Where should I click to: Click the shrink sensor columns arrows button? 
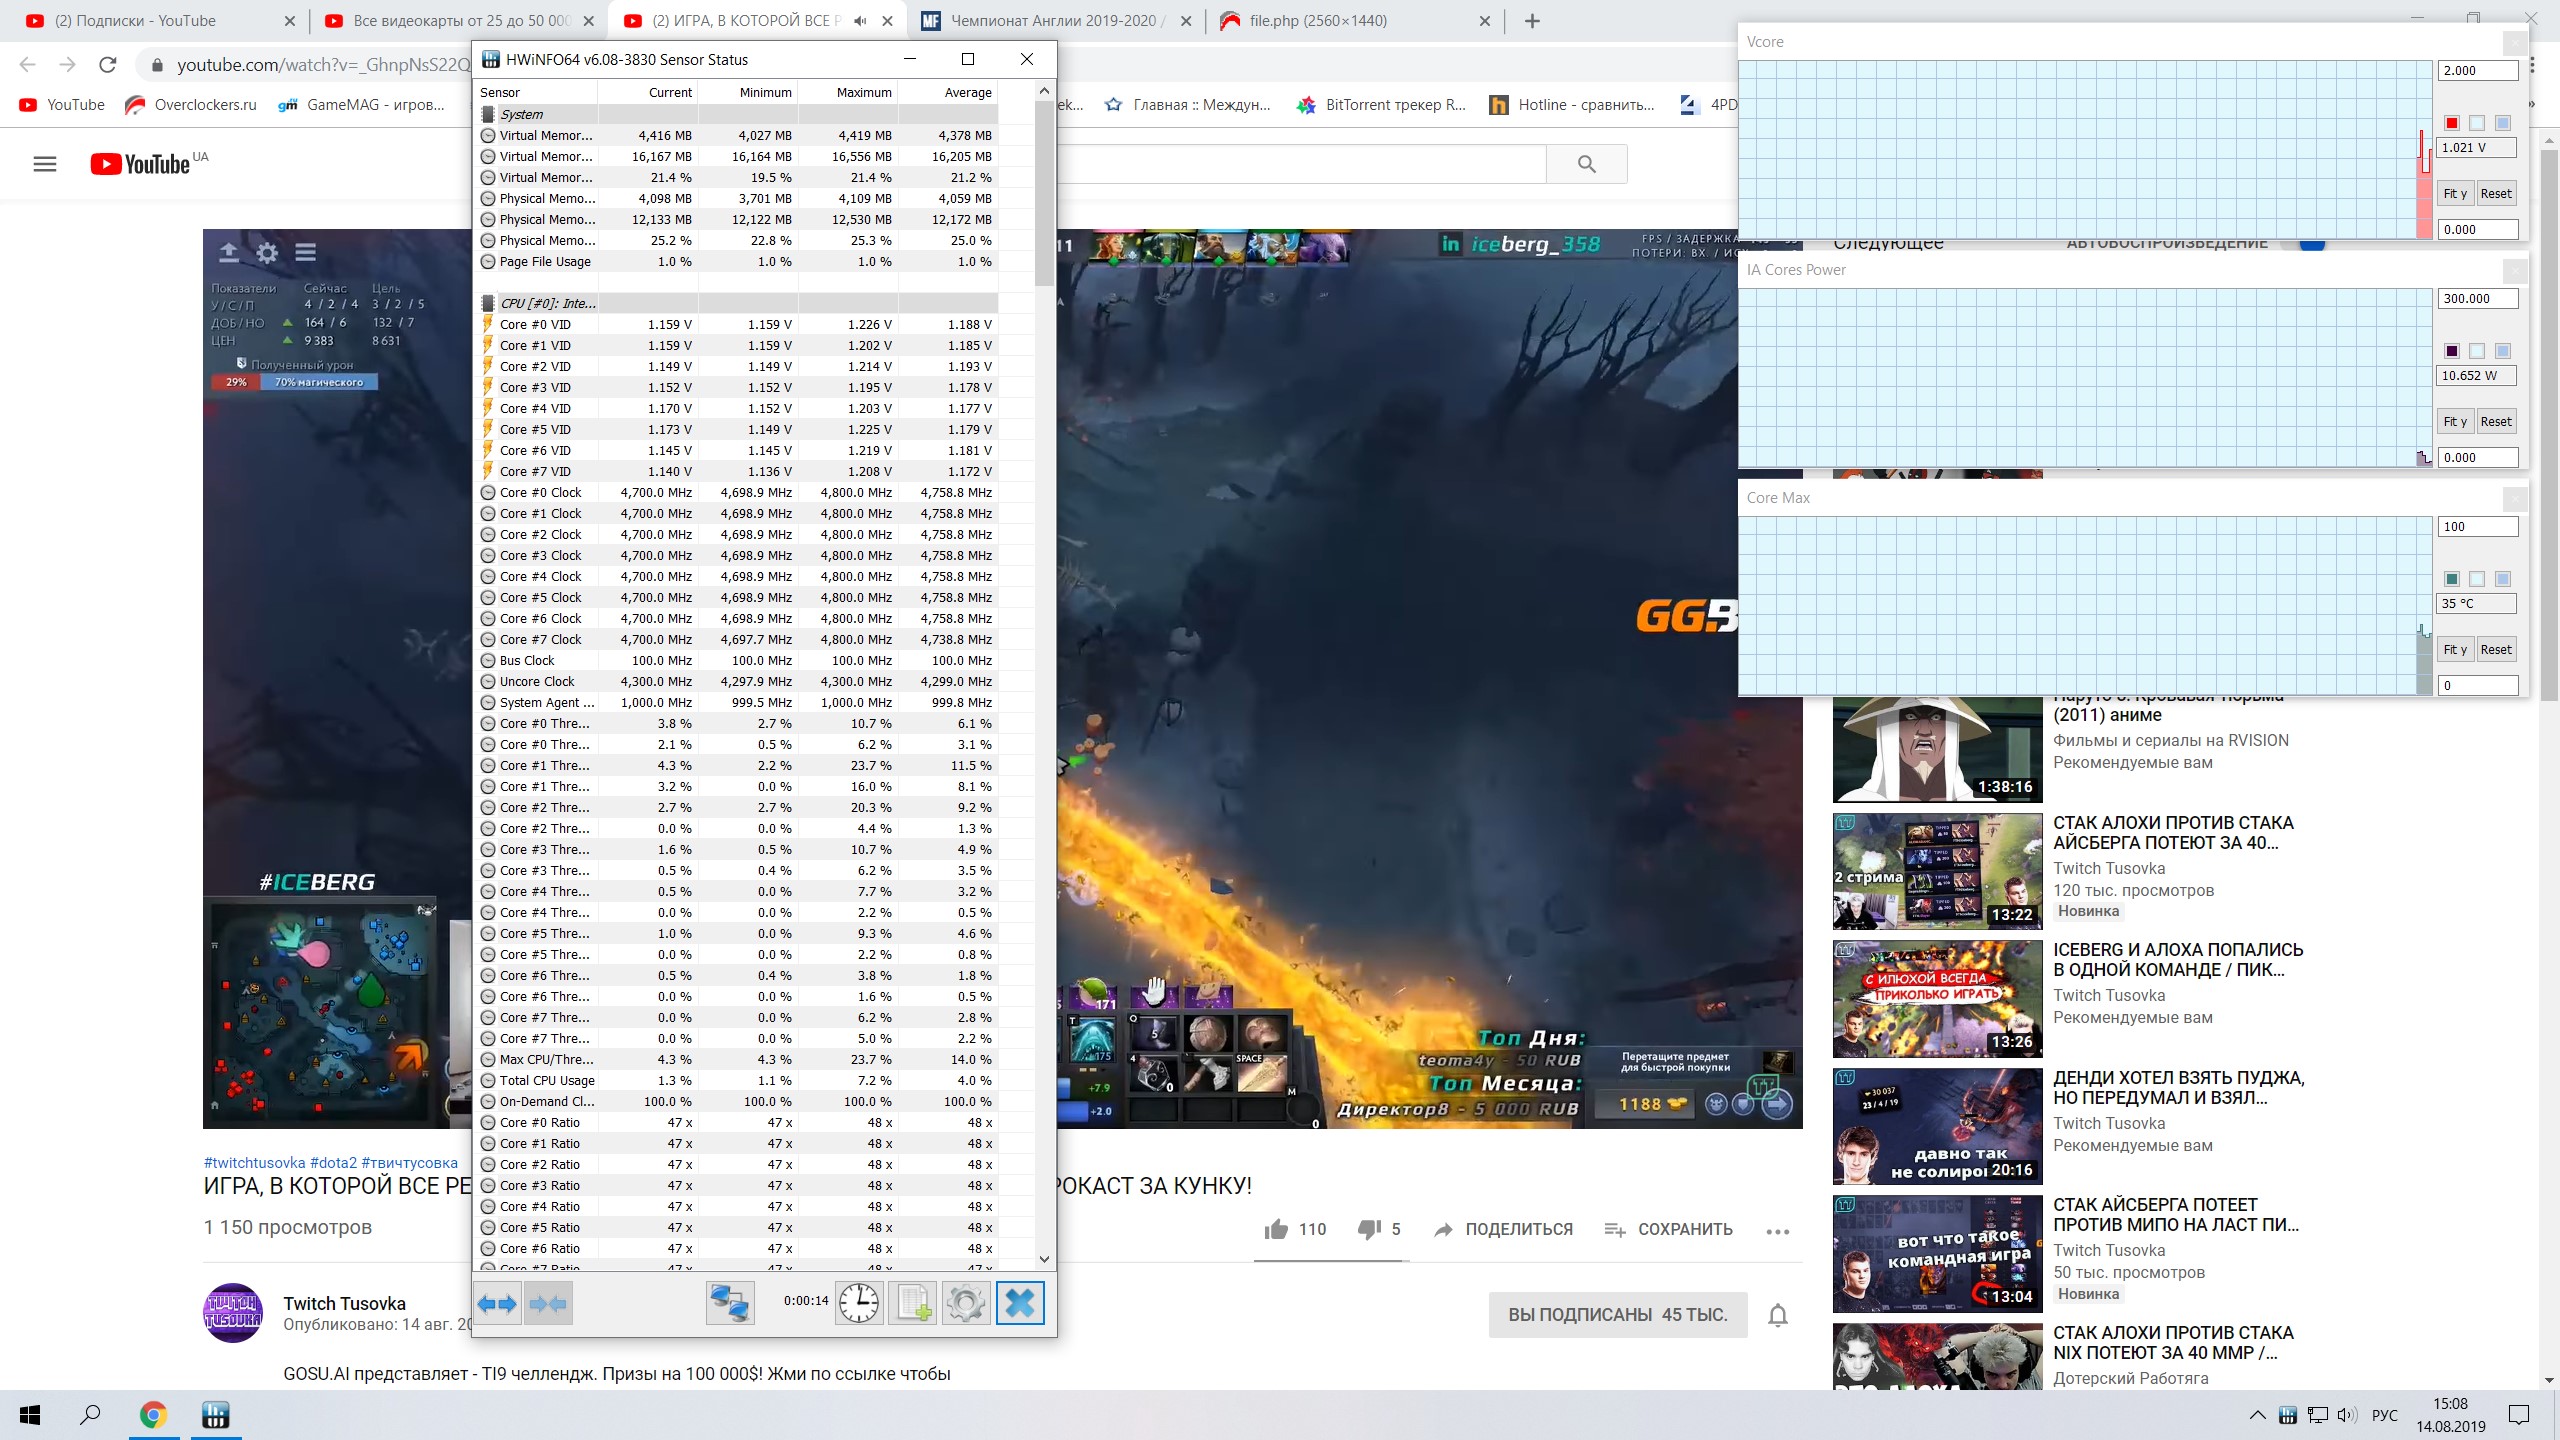[x=548, y=1303]
